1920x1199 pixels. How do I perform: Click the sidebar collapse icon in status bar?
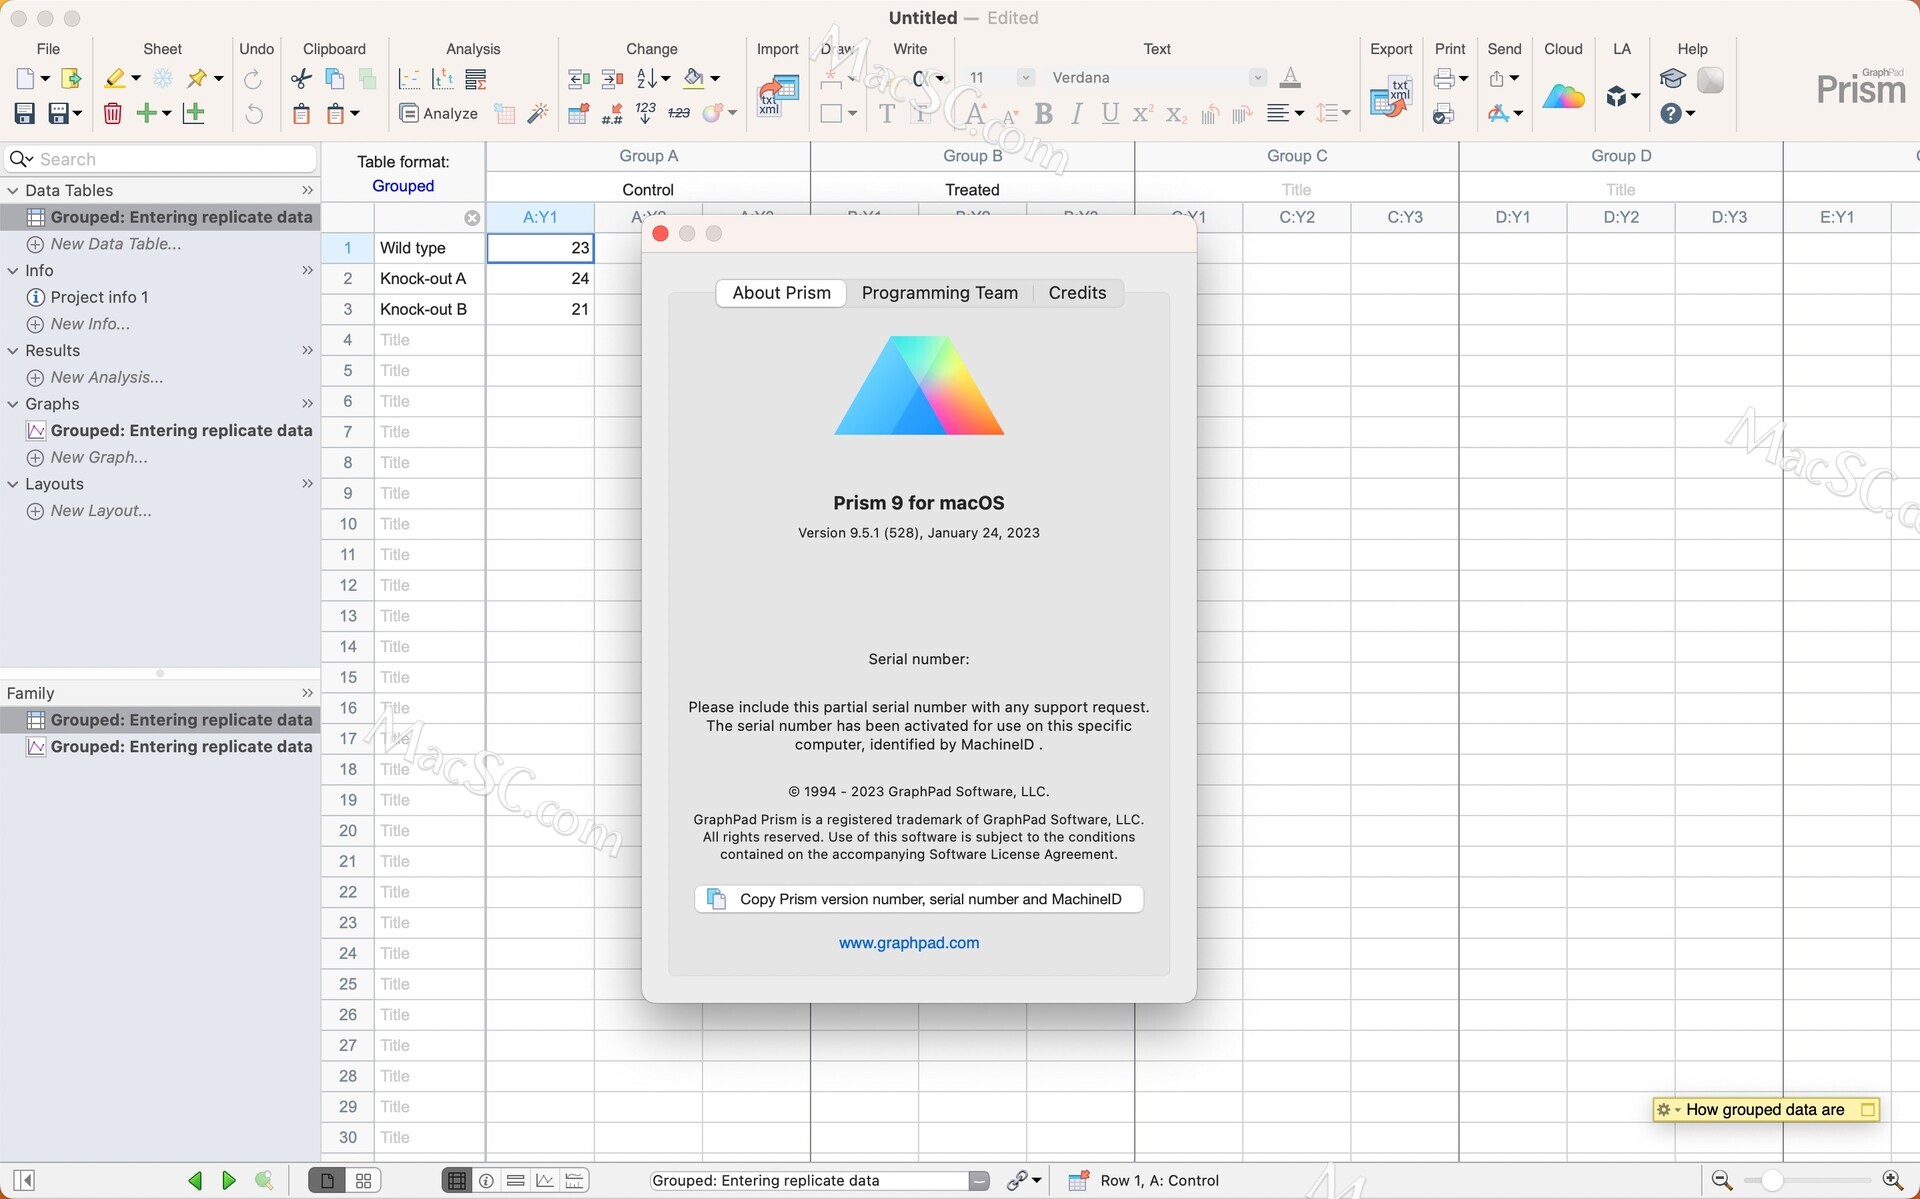24,1181
